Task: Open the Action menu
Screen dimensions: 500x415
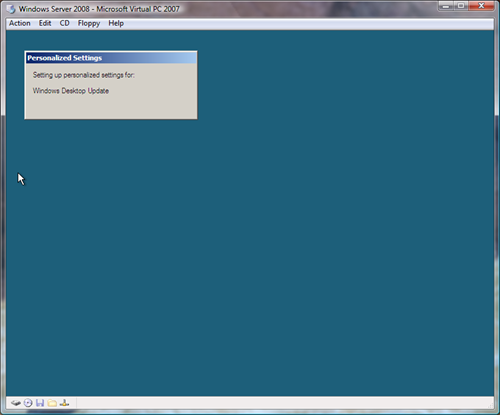Action: [x=20, y=23]
